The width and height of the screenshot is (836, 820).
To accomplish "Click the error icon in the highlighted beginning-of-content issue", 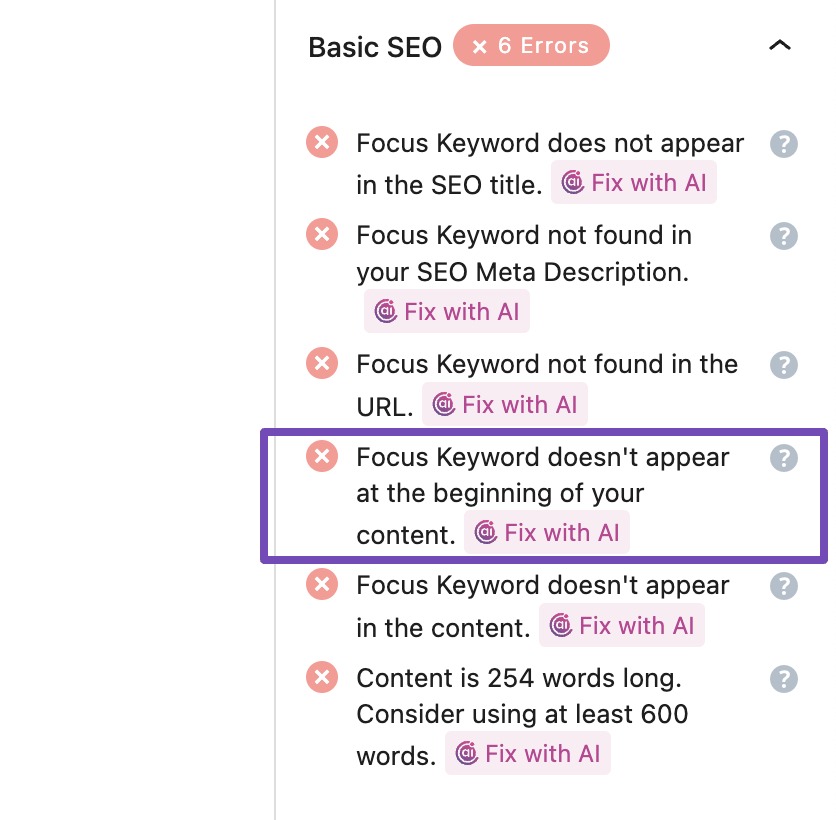I will point(322,456).
